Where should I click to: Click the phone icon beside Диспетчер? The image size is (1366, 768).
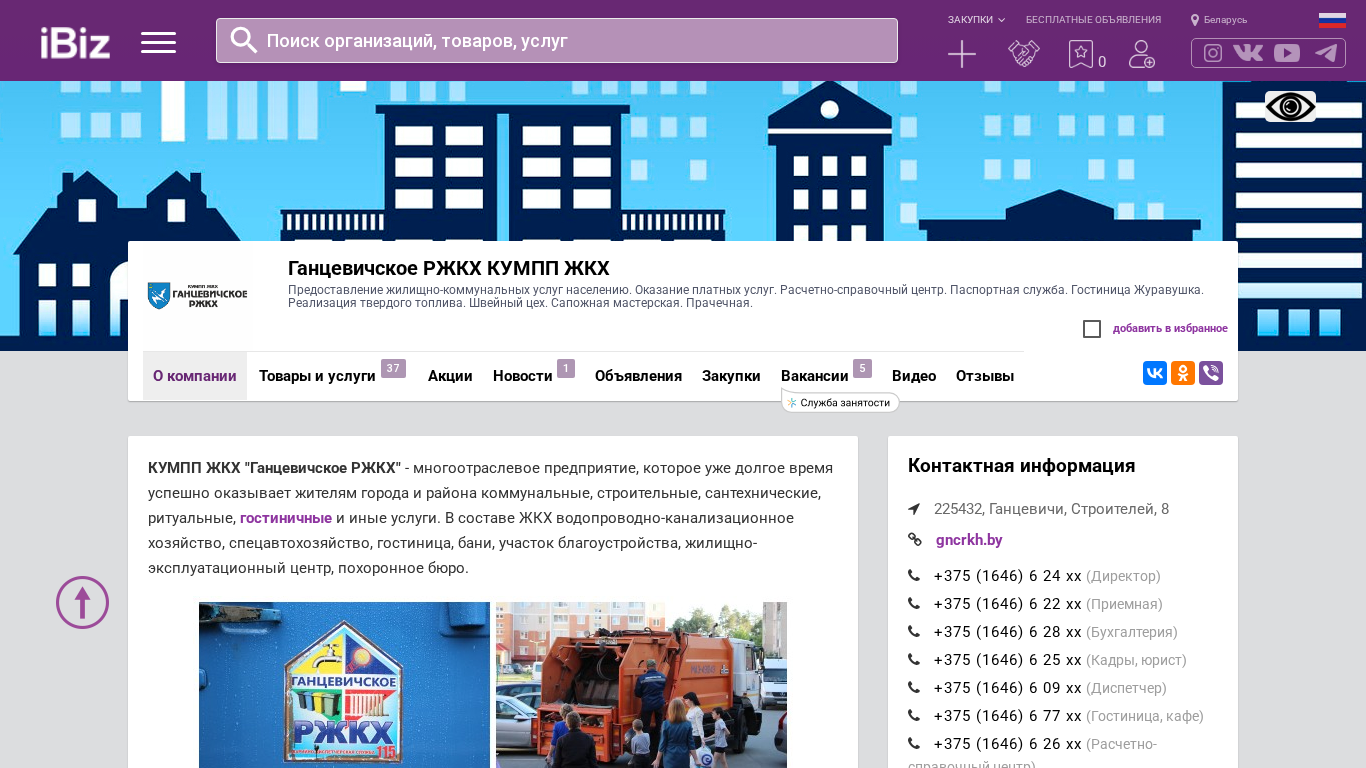tap(914, 688)
